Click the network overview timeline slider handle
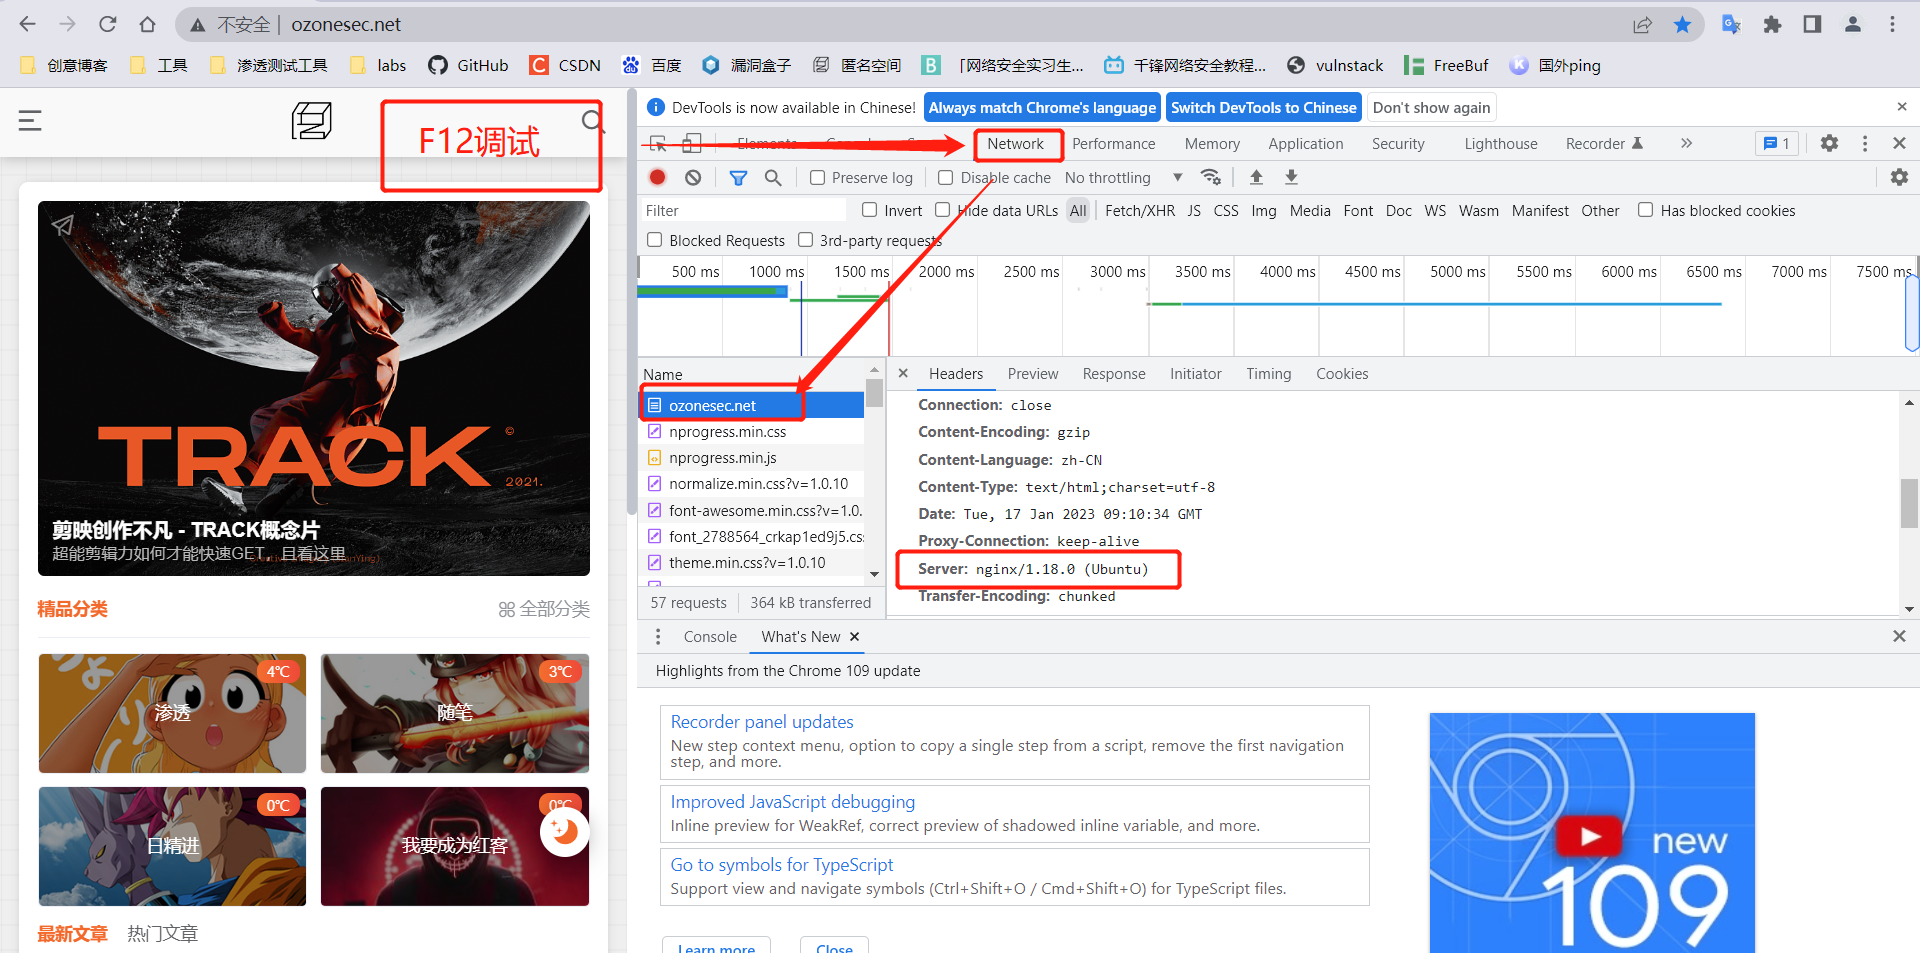The height and width of the screenshot is (953, 1920). 1912,314
